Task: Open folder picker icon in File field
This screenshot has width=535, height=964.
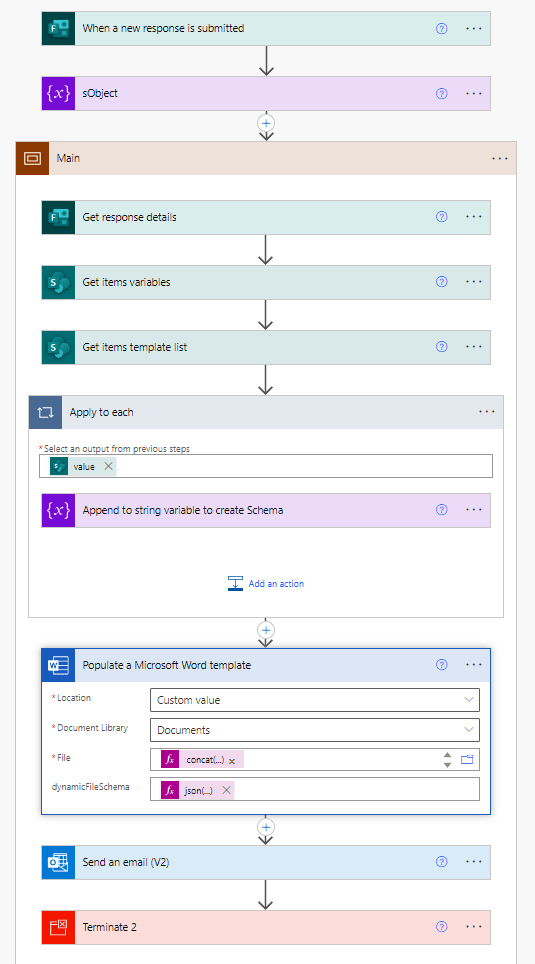Action: coord(467,759)
